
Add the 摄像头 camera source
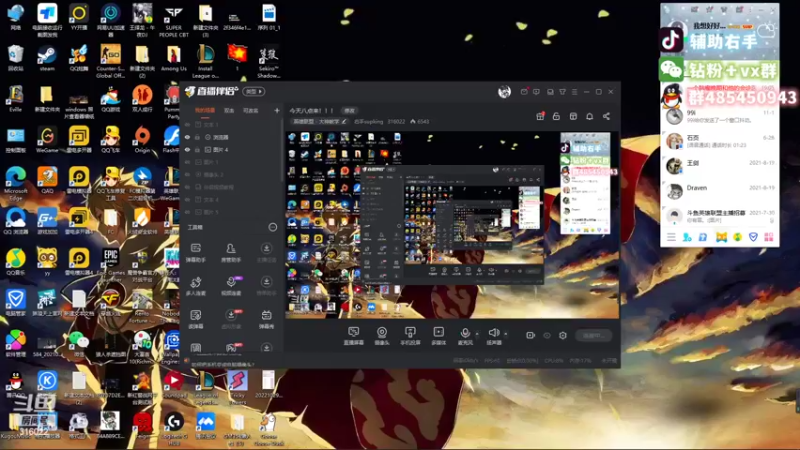[382, 336]
